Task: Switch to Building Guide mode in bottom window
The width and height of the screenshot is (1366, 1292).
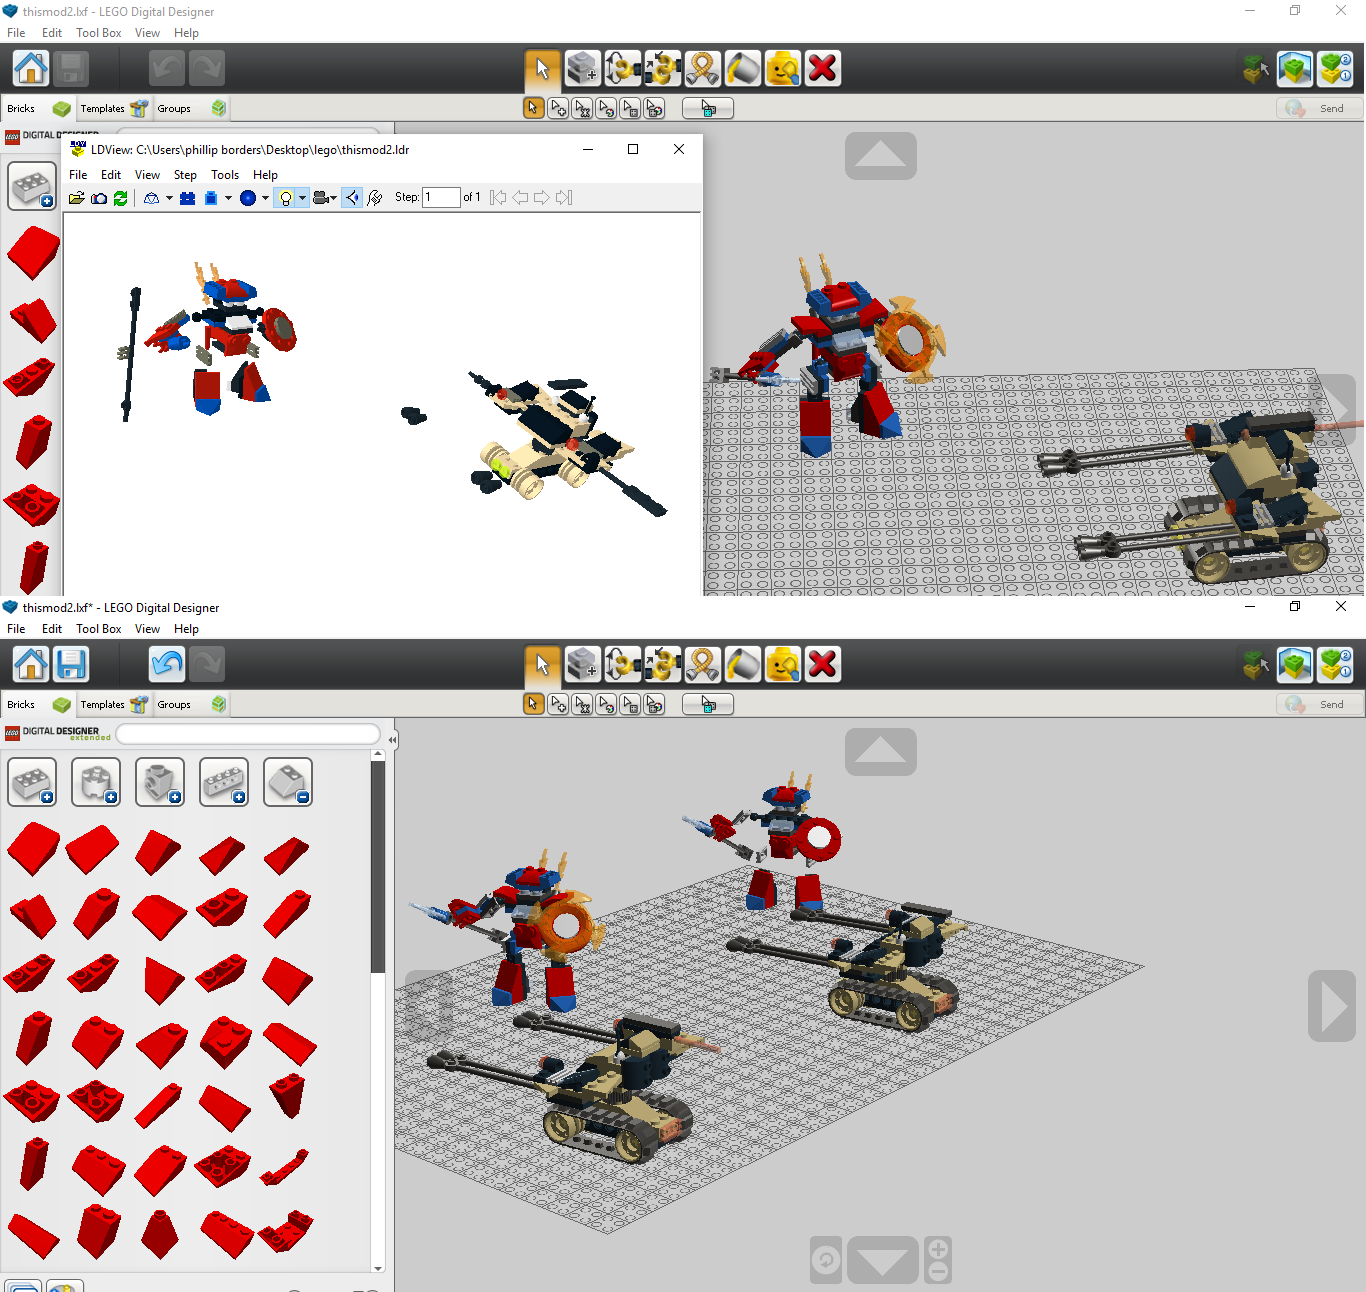Action: 1335,664
